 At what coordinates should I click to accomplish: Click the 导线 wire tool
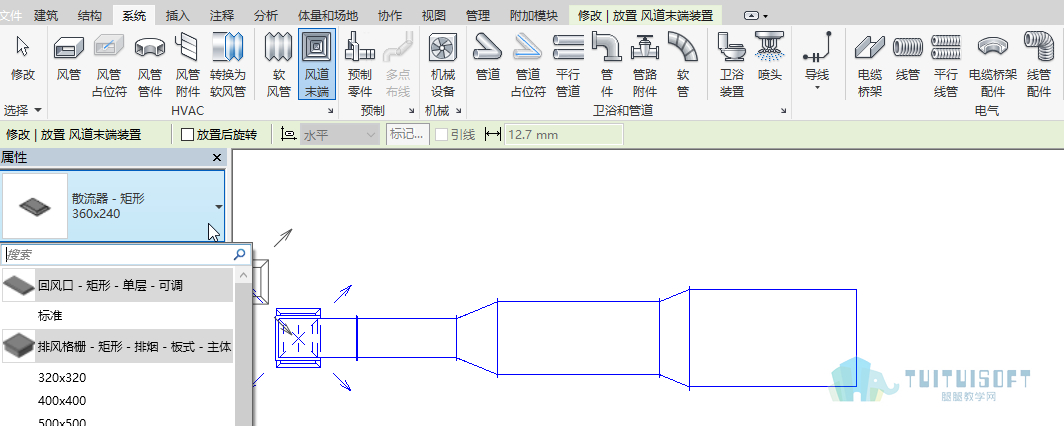click(817, 56)
